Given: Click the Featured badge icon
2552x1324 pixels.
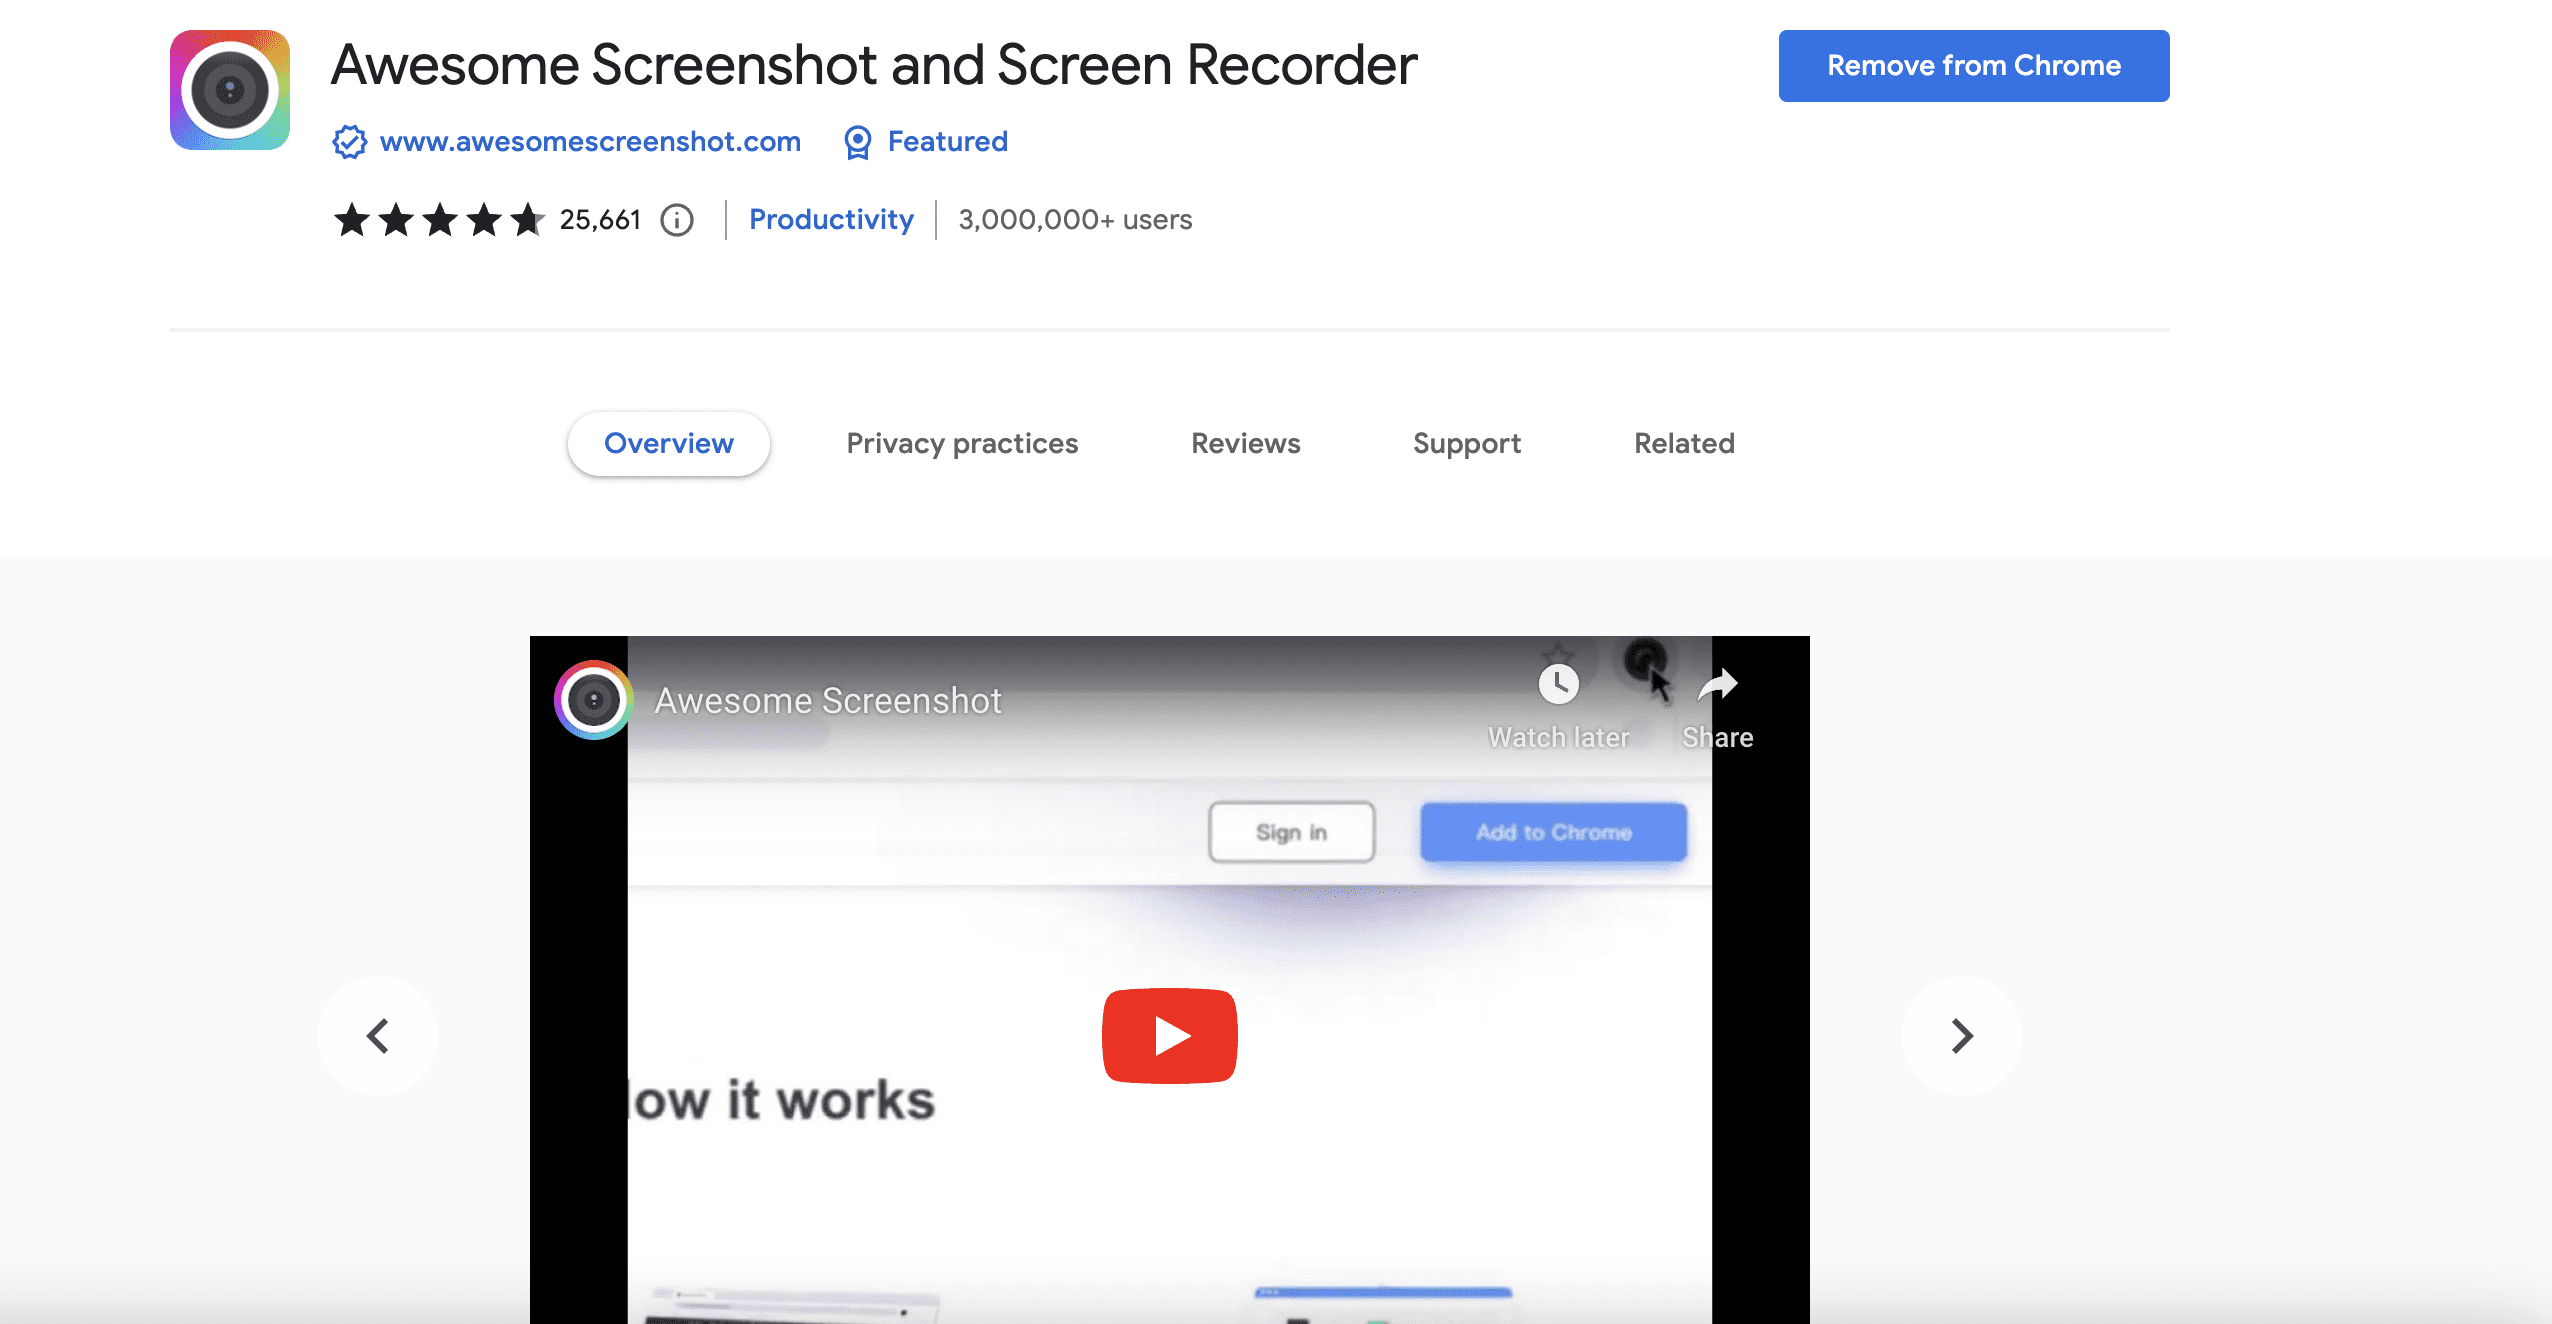Looking at the screenshot, I should click(x=857, y=142).
